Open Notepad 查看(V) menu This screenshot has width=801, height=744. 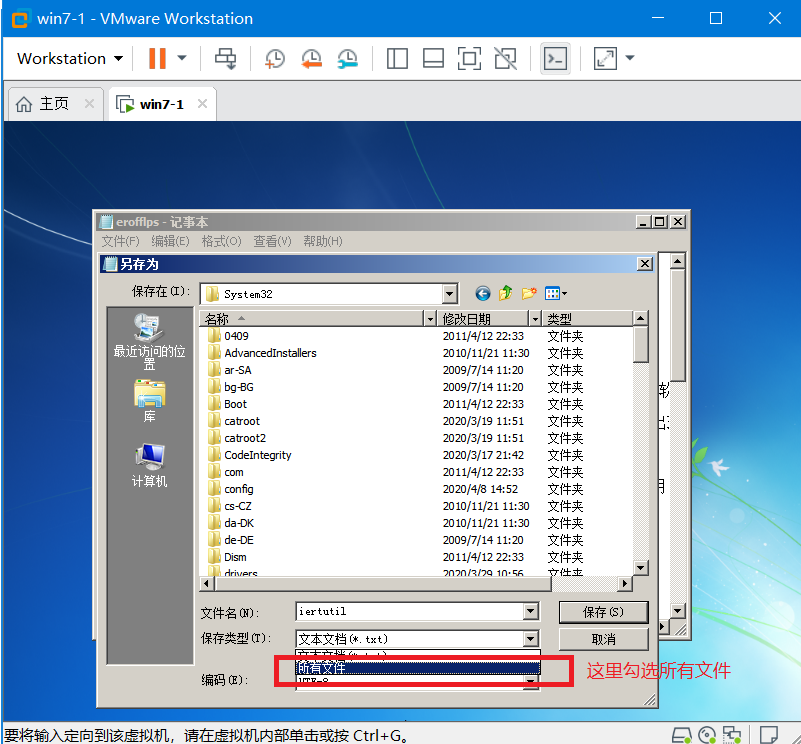(x=272, y=241)
